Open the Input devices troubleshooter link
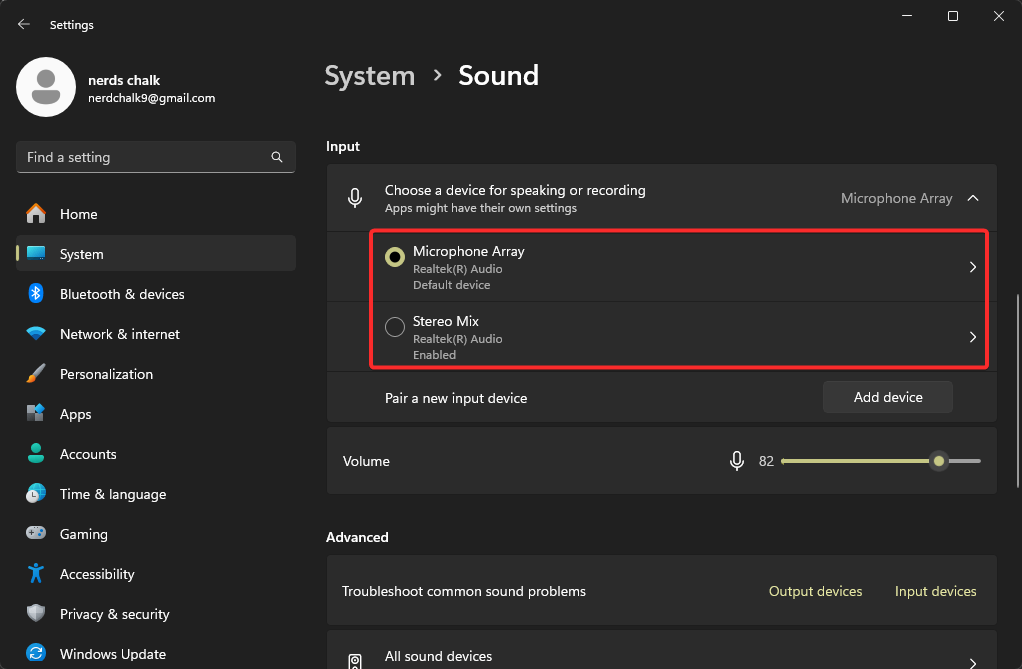The image size is (1022, 669). point(935,591)
